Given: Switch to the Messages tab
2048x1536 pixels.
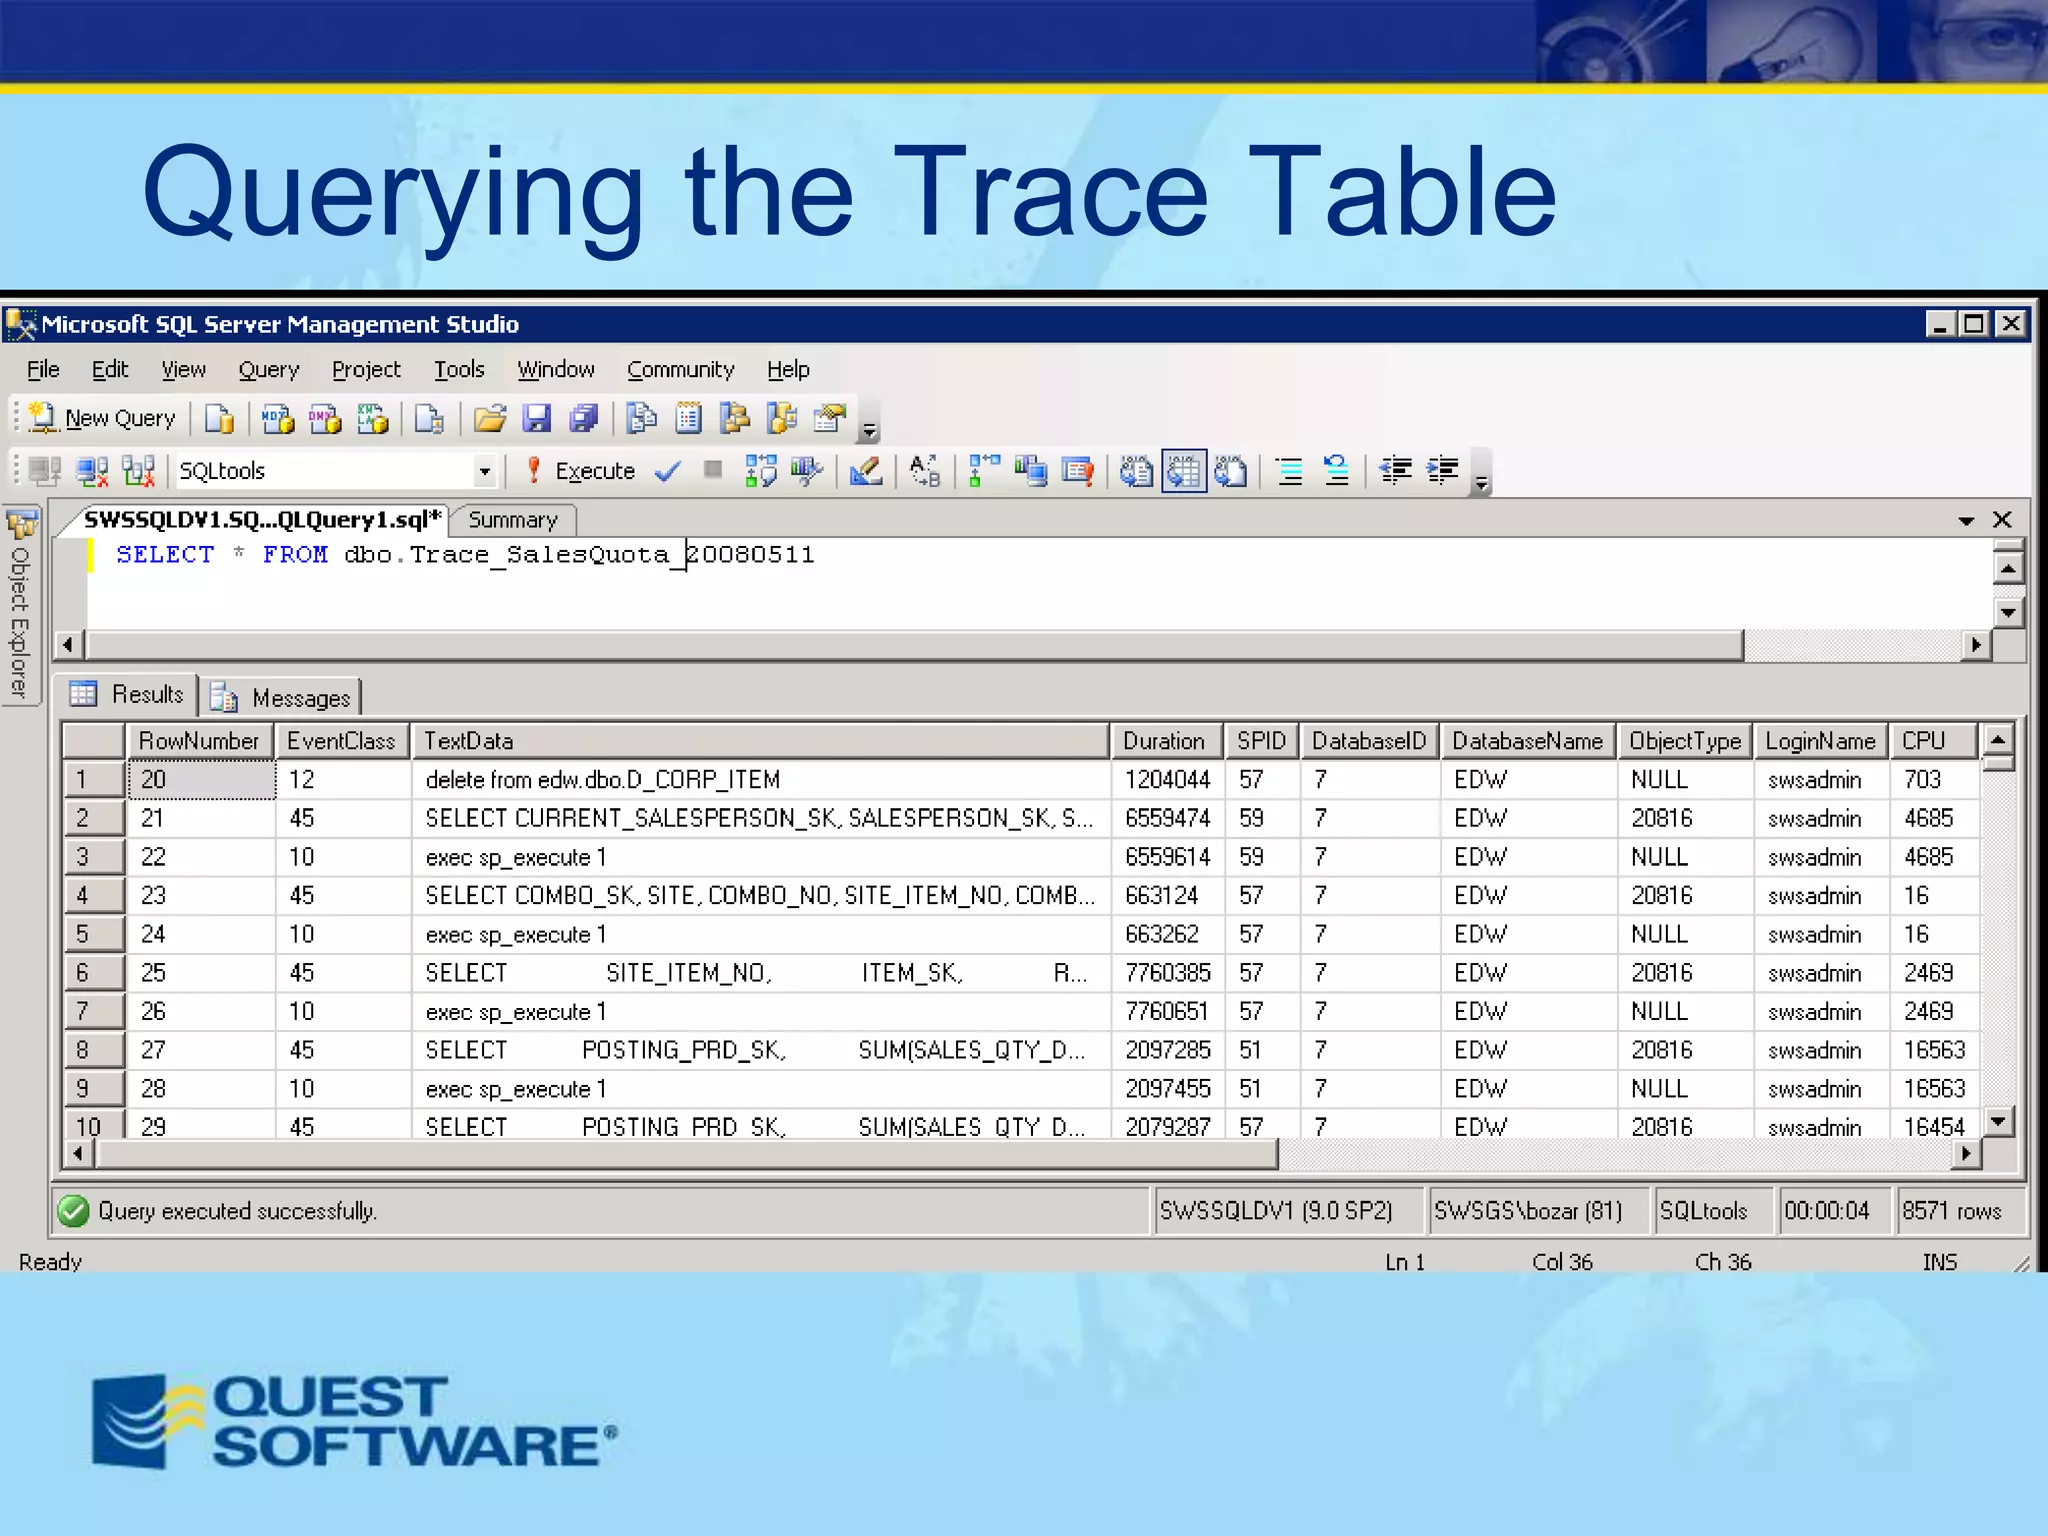Looking at the screenshot, I should (284, 698).
